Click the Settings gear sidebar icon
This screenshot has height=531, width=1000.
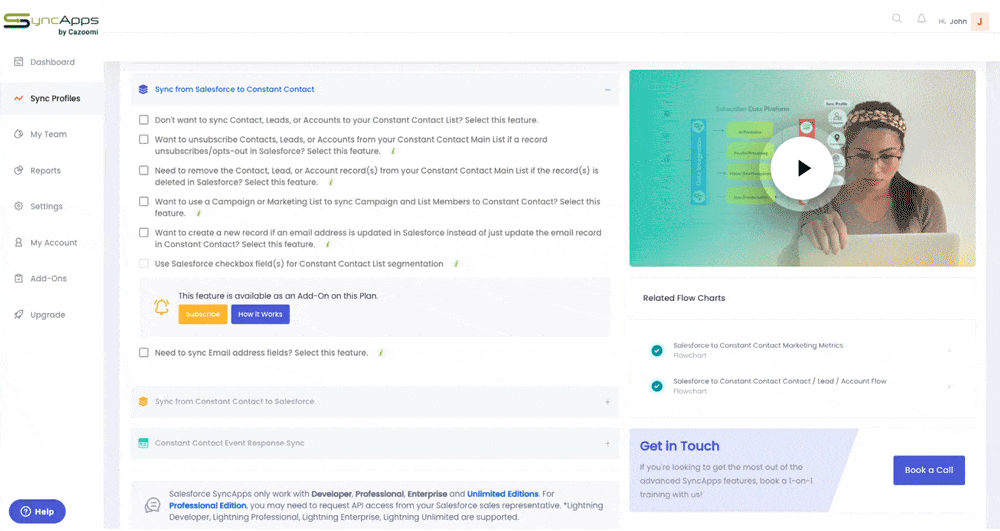(18, 206)
